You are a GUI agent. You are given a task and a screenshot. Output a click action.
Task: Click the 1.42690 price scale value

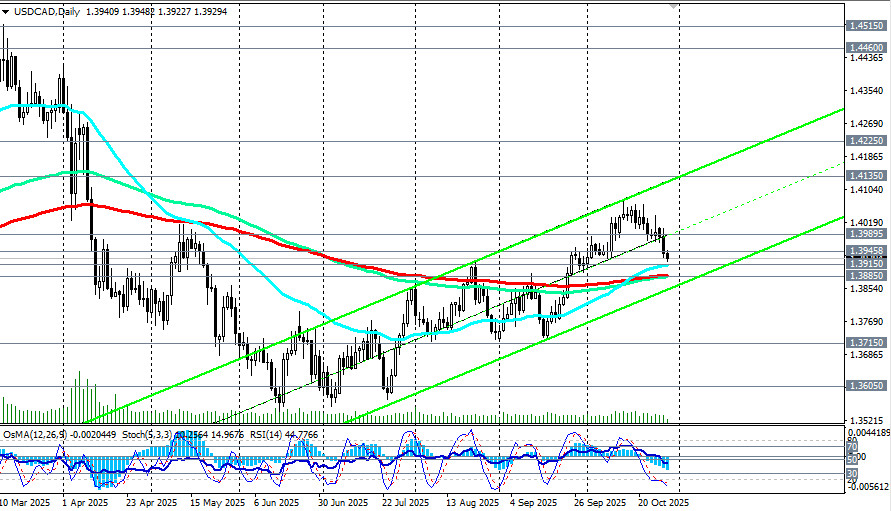point(867,124)
